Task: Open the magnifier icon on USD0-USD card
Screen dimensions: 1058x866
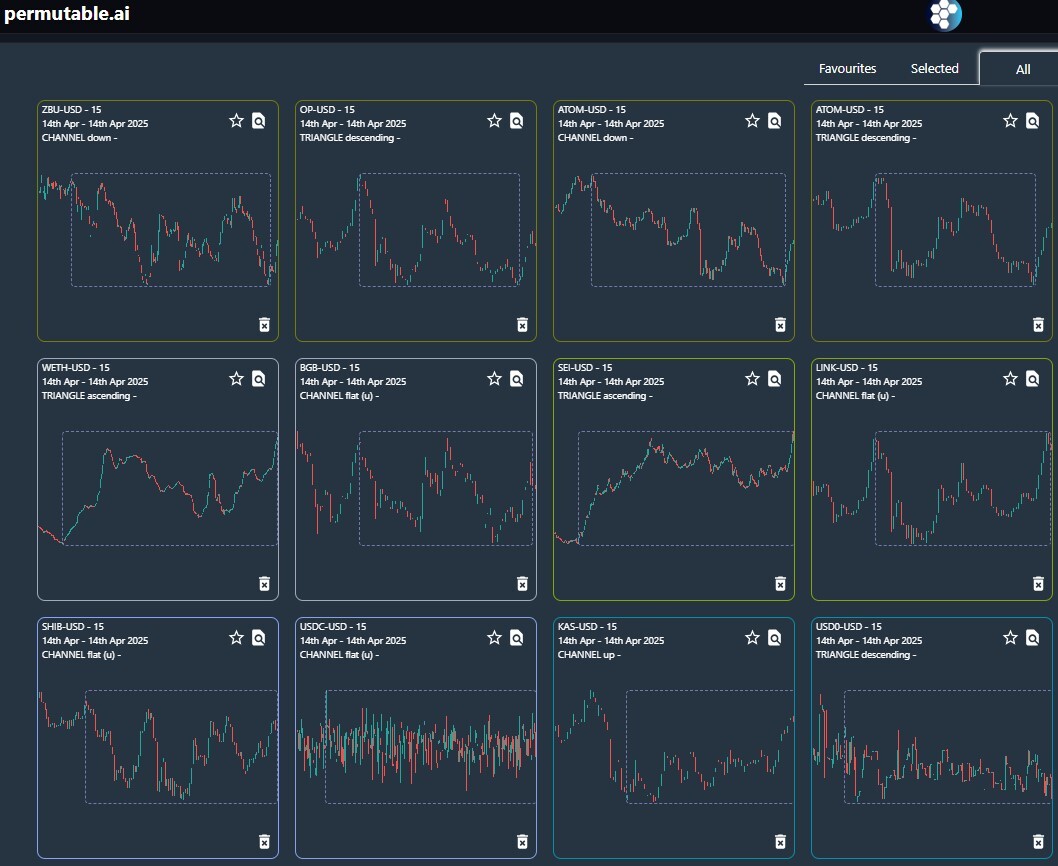Action: [x=1031, y=637]
